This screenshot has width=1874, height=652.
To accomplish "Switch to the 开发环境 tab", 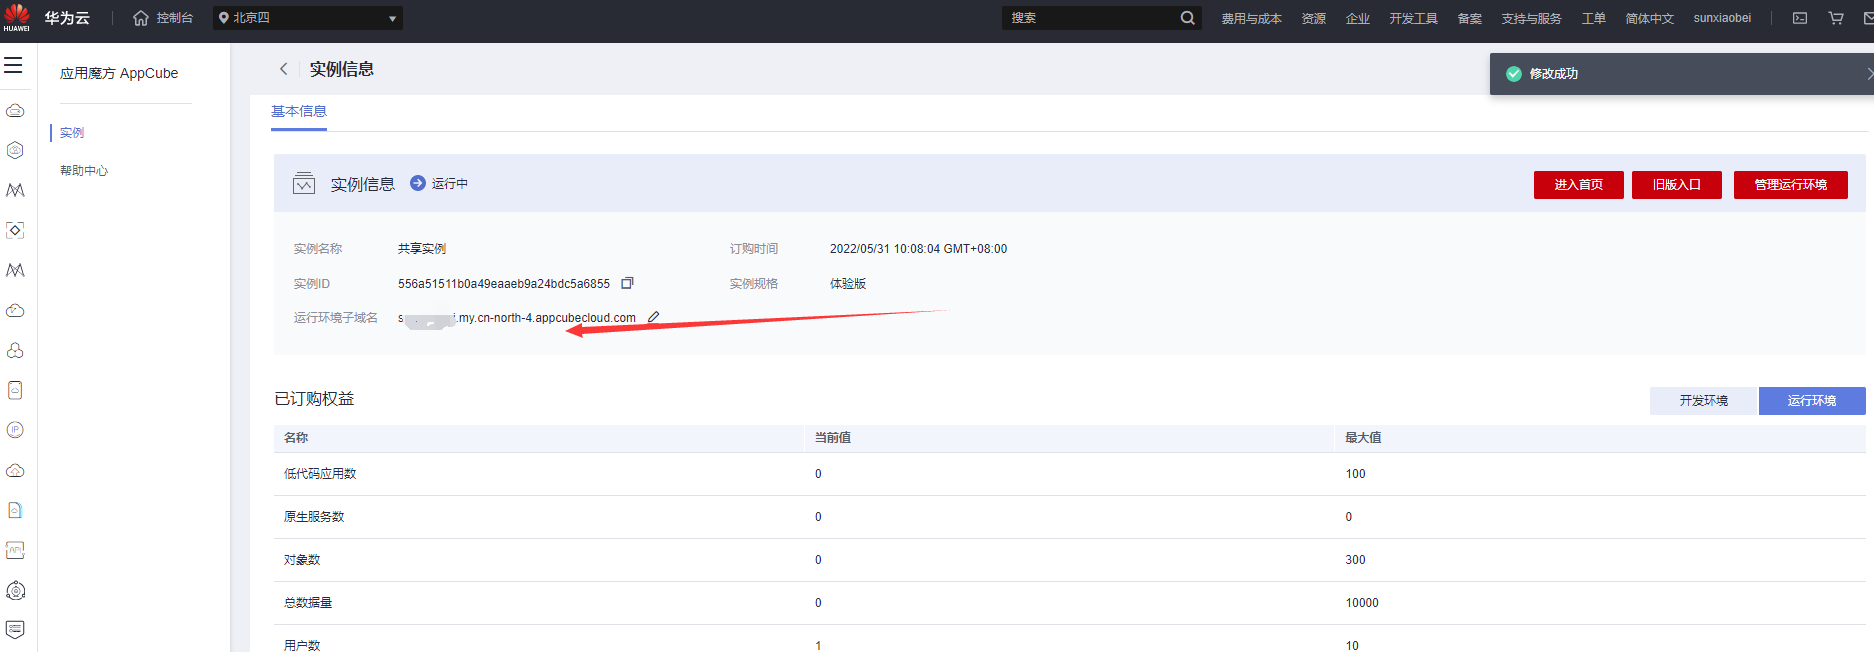I will coord(1703,400).
